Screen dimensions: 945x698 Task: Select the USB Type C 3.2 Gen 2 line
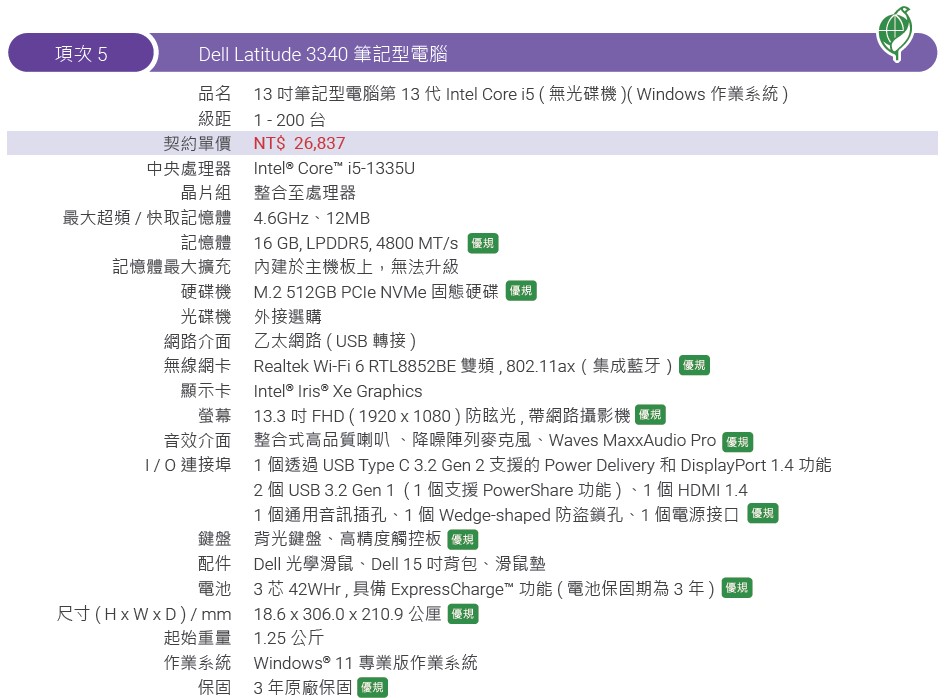tap(542, 465)
